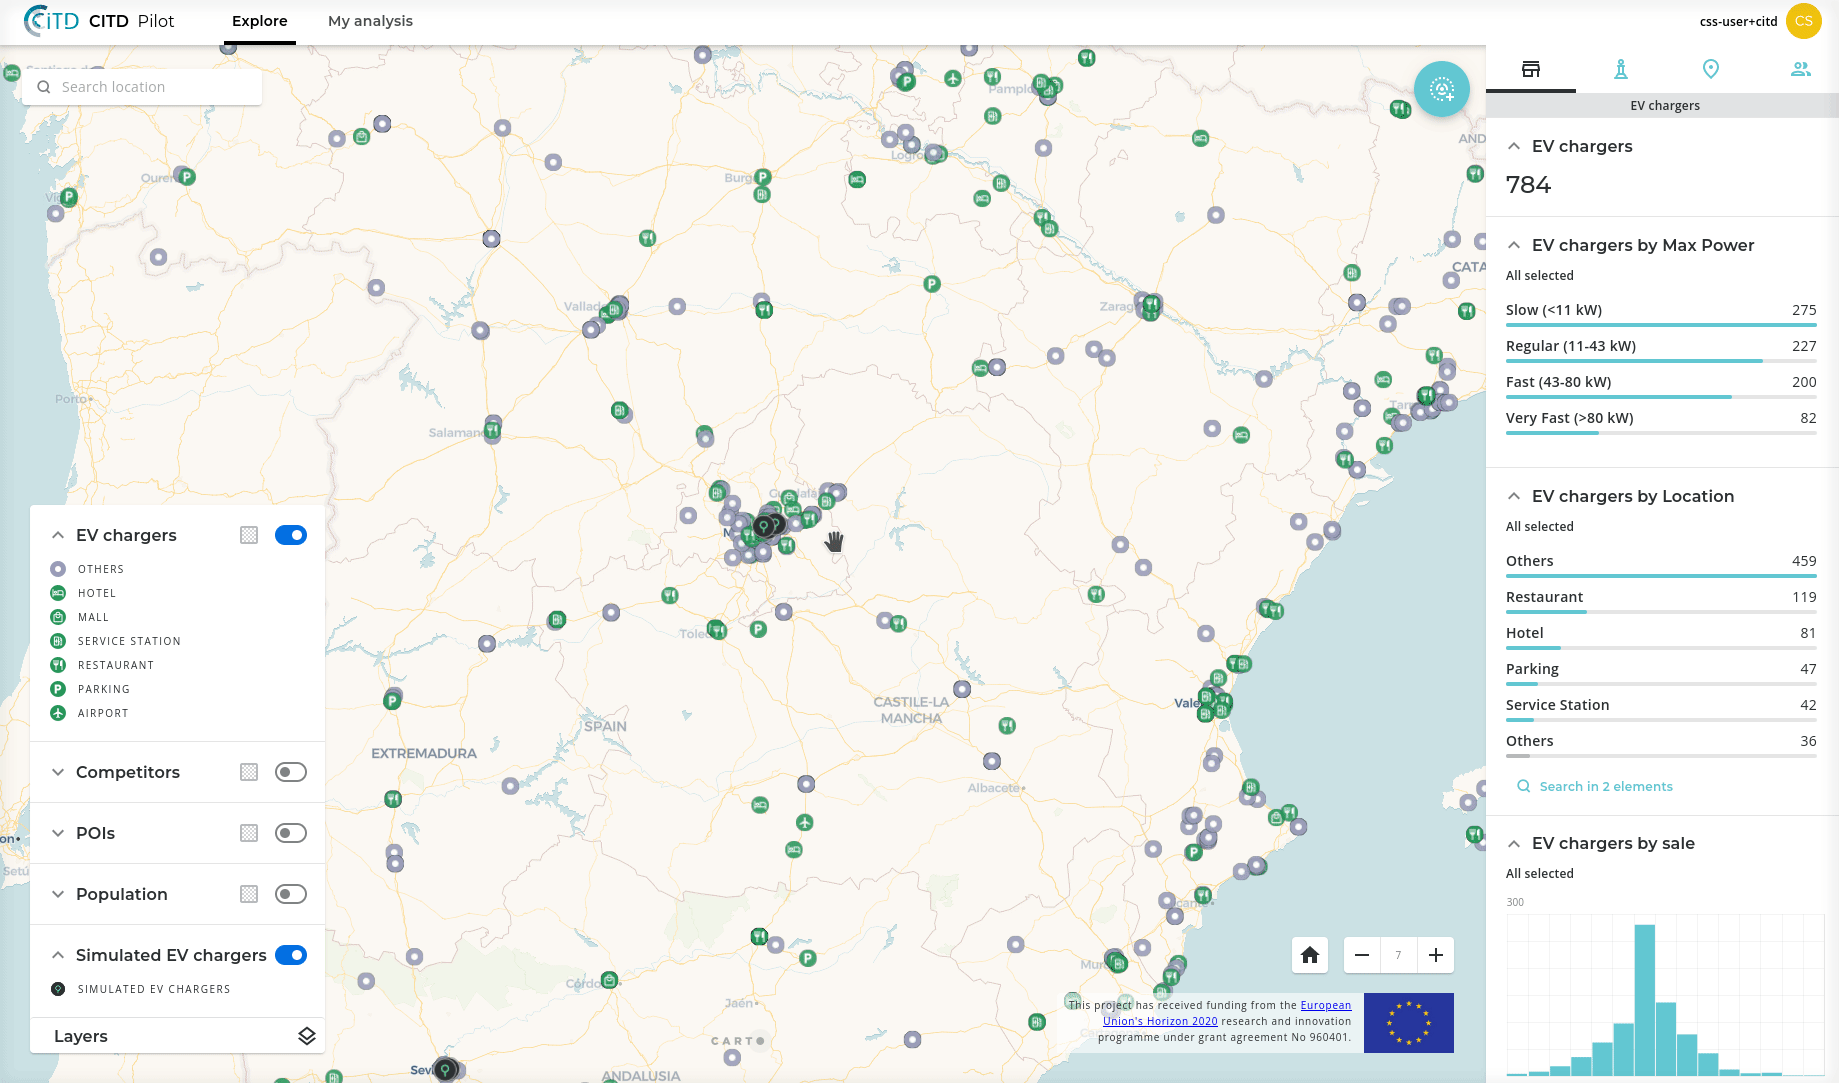Viewport: 1839px width, 1083px height.
Task: Collapse the Simulated EV chargers legend
Action: [58, 955]
